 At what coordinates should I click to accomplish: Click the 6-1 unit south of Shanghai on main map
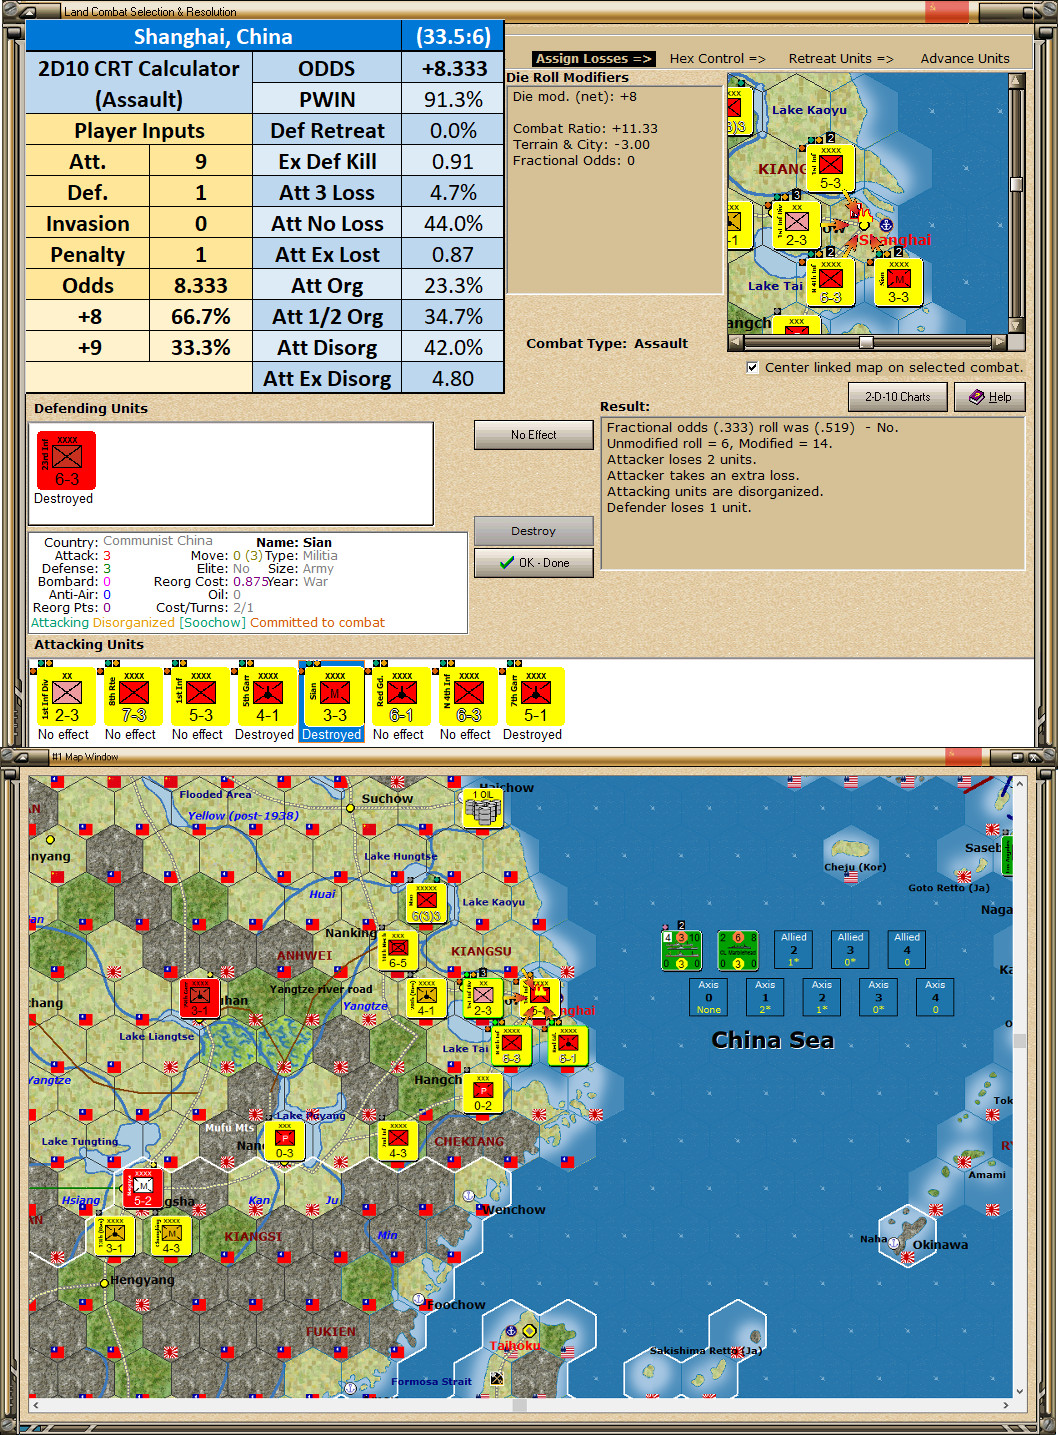[x=568, y=1045]
